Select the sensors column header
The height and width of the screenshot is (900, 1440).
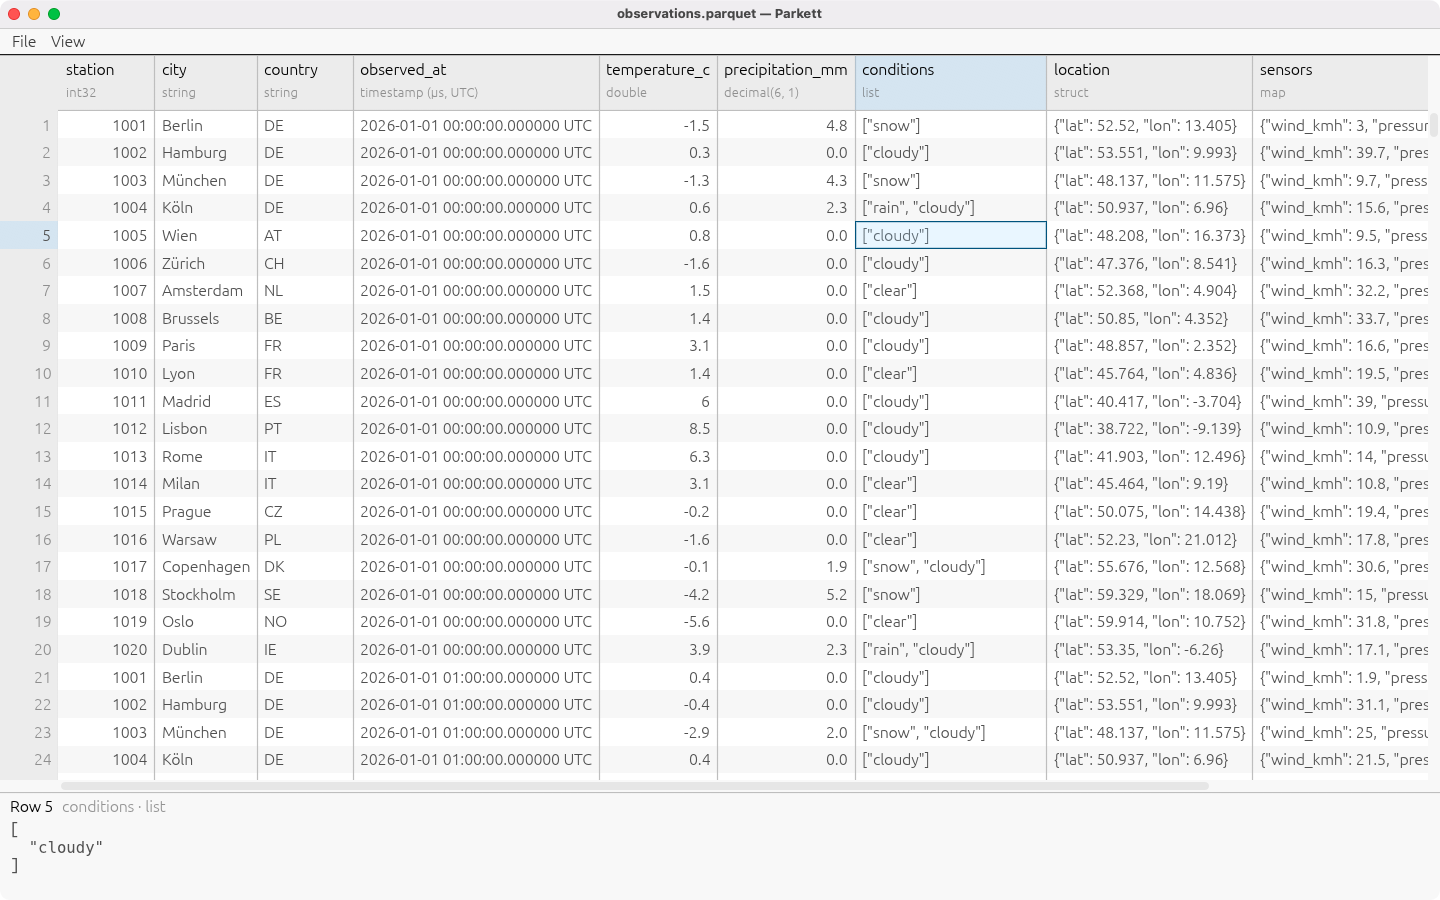pyautogui.click(x=1340, y=82)
